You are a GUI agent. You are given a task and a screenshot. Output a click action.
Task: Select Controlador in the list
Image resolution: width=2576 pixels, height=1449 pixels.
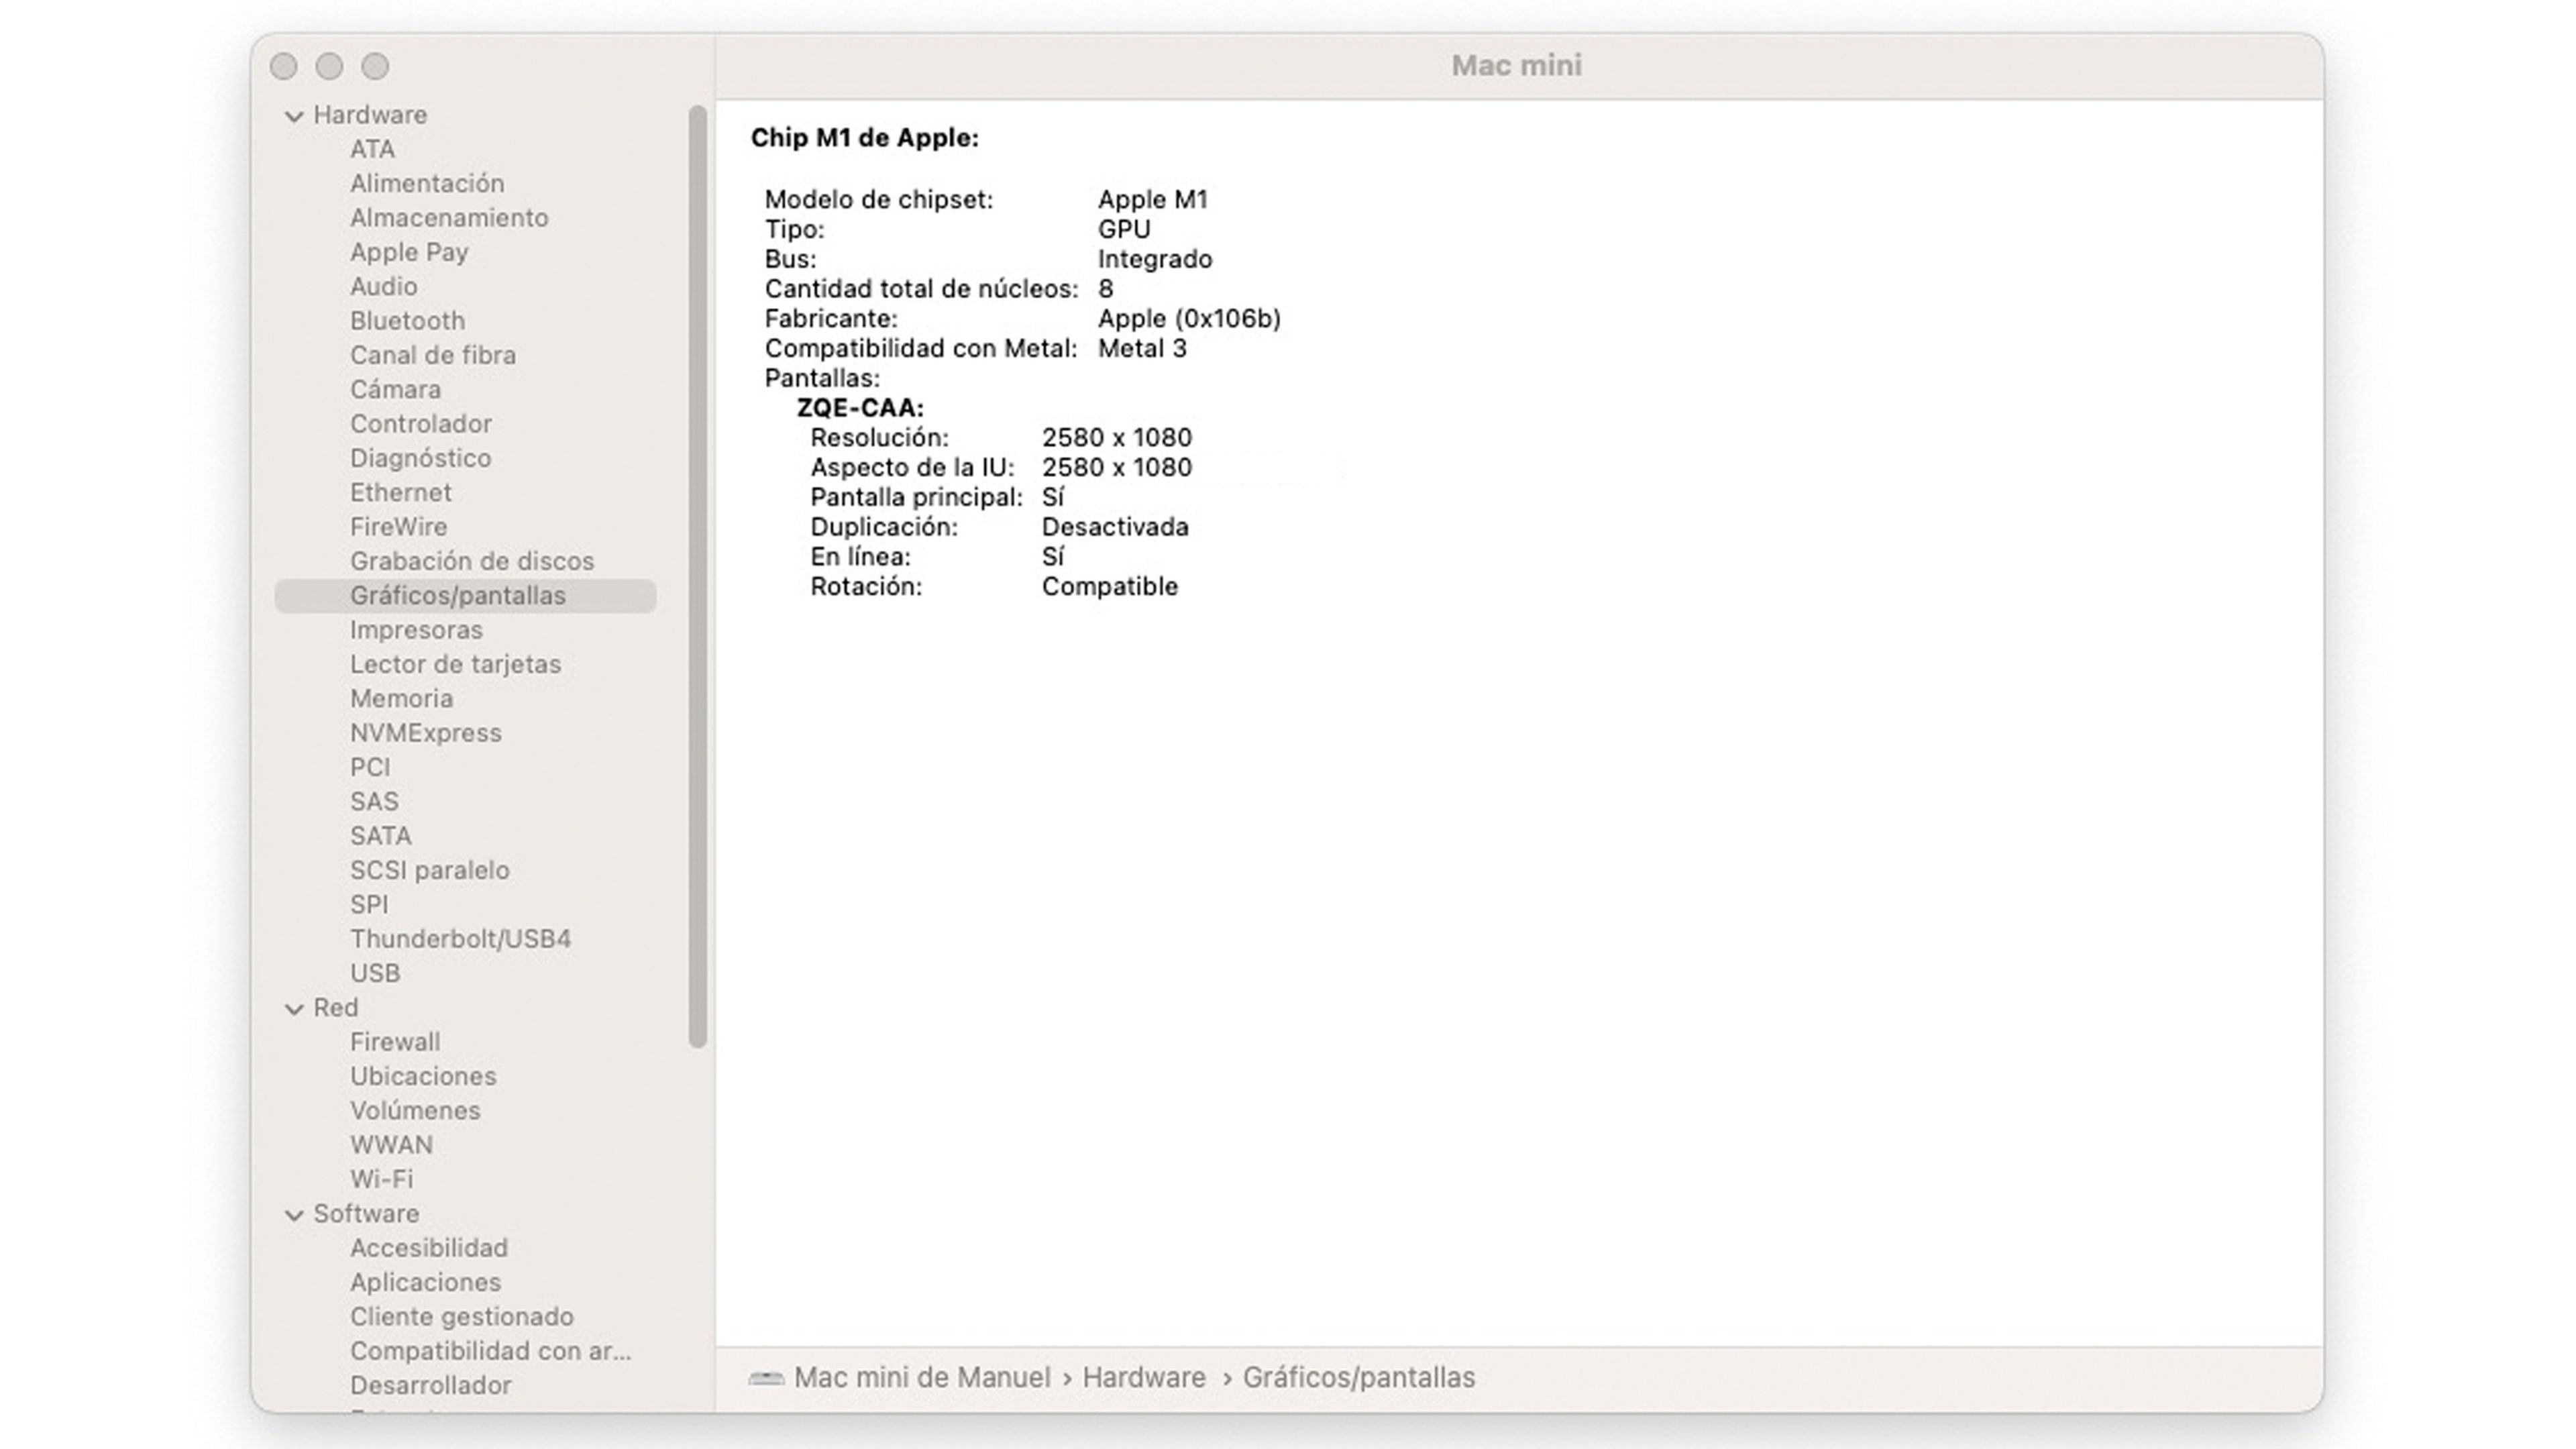coord(420,423)
